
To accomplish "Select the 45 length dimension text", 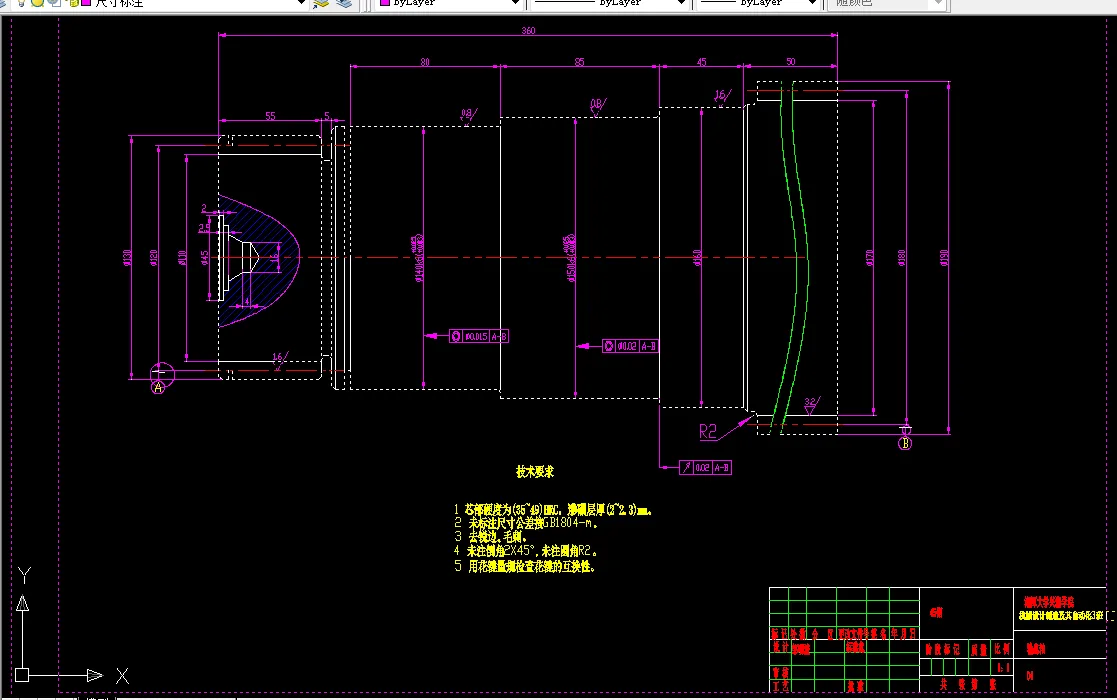I will coord(702,62).
